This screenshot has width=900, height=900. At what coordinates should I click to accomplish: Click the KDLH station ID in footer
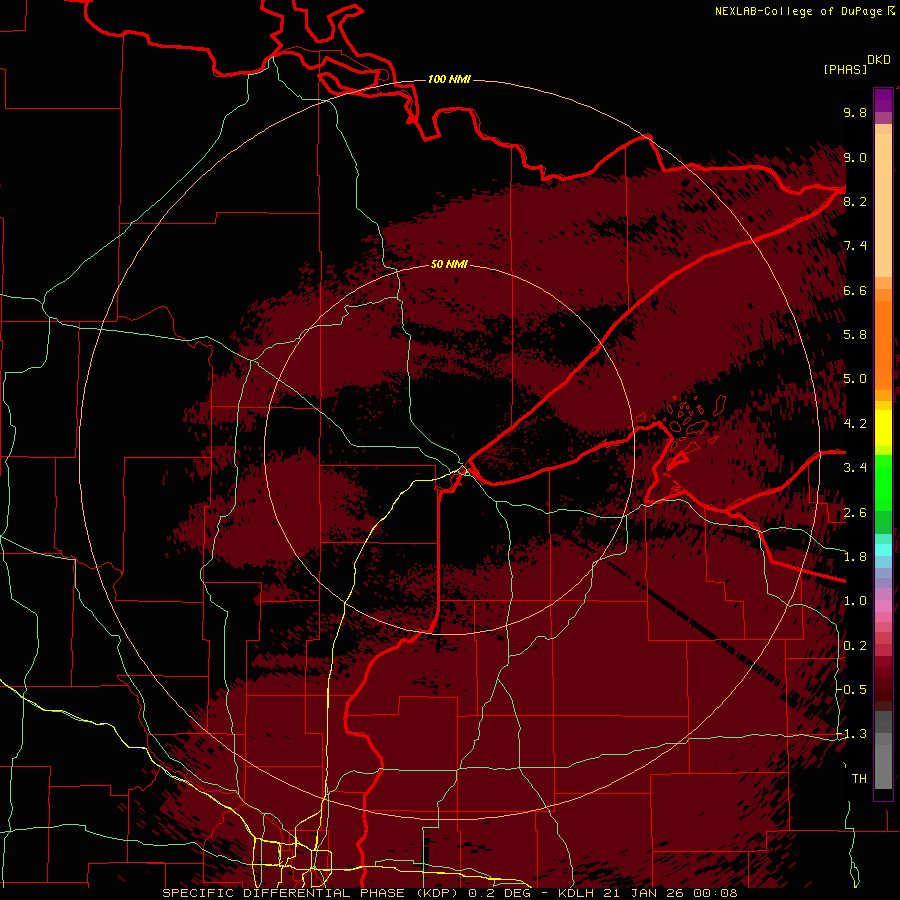[x=577, y=893]
